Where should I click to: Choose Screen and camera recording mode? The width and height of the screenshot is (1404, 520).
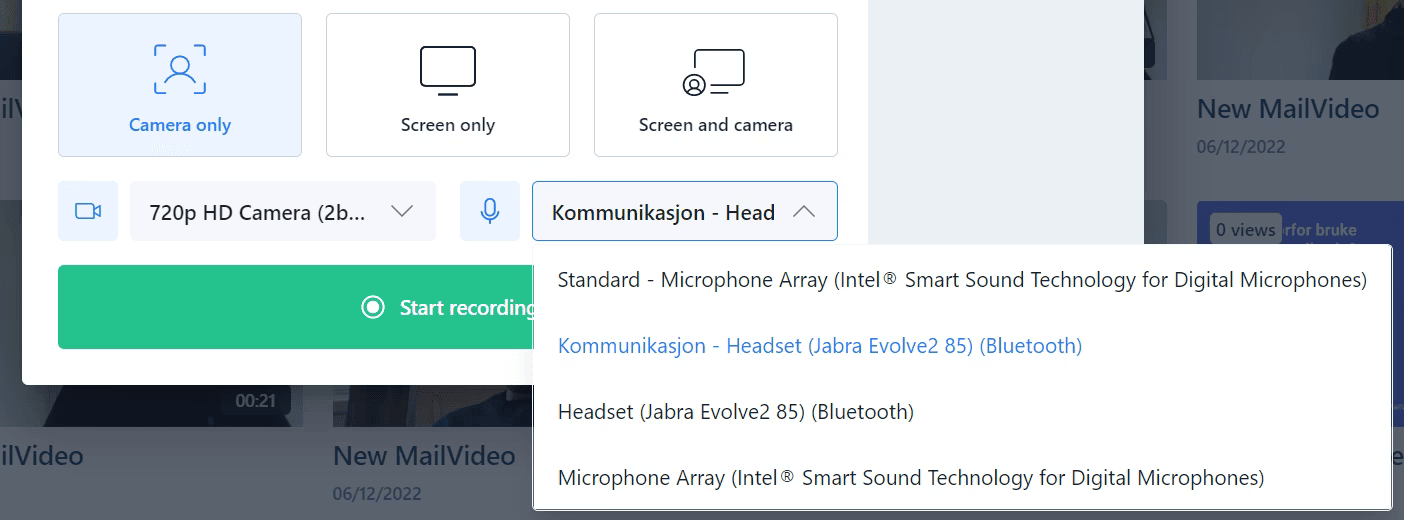pyautogui.click(x=716, y=85)
